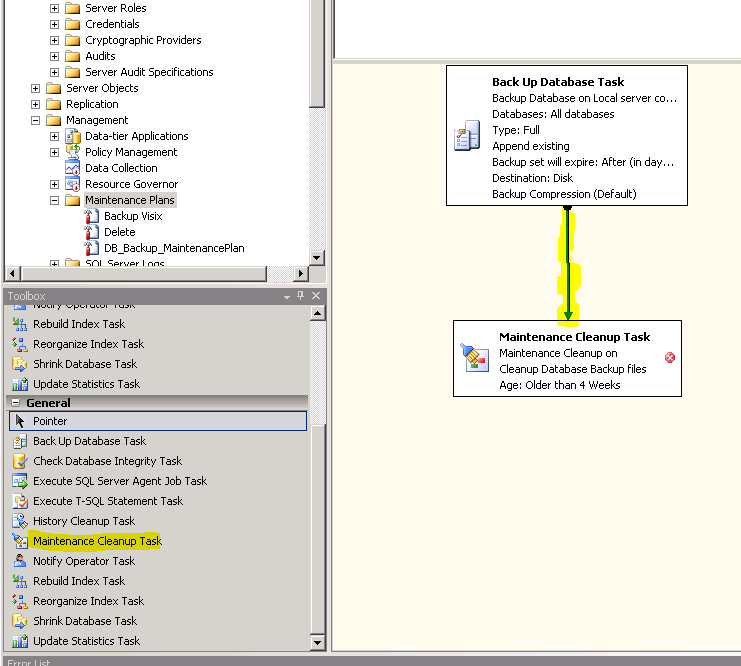Screen dimensions: 741x666
Task: Click the red error icon on cleanup task
Action: [670, 358]
